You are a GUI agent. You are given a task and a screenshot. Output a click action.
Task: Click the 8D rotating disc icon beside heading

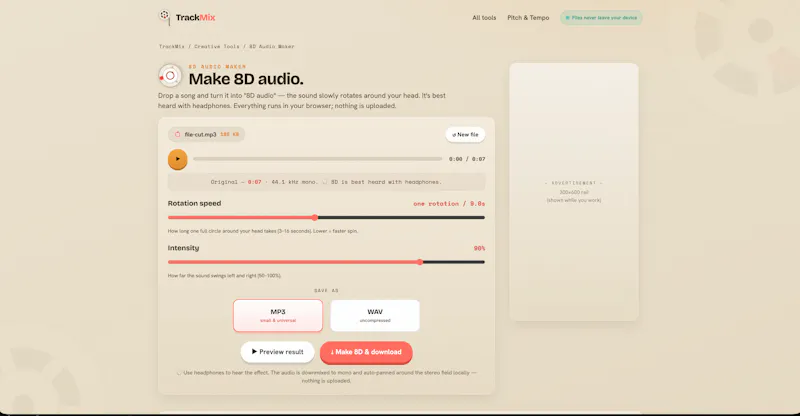(170, 76)
